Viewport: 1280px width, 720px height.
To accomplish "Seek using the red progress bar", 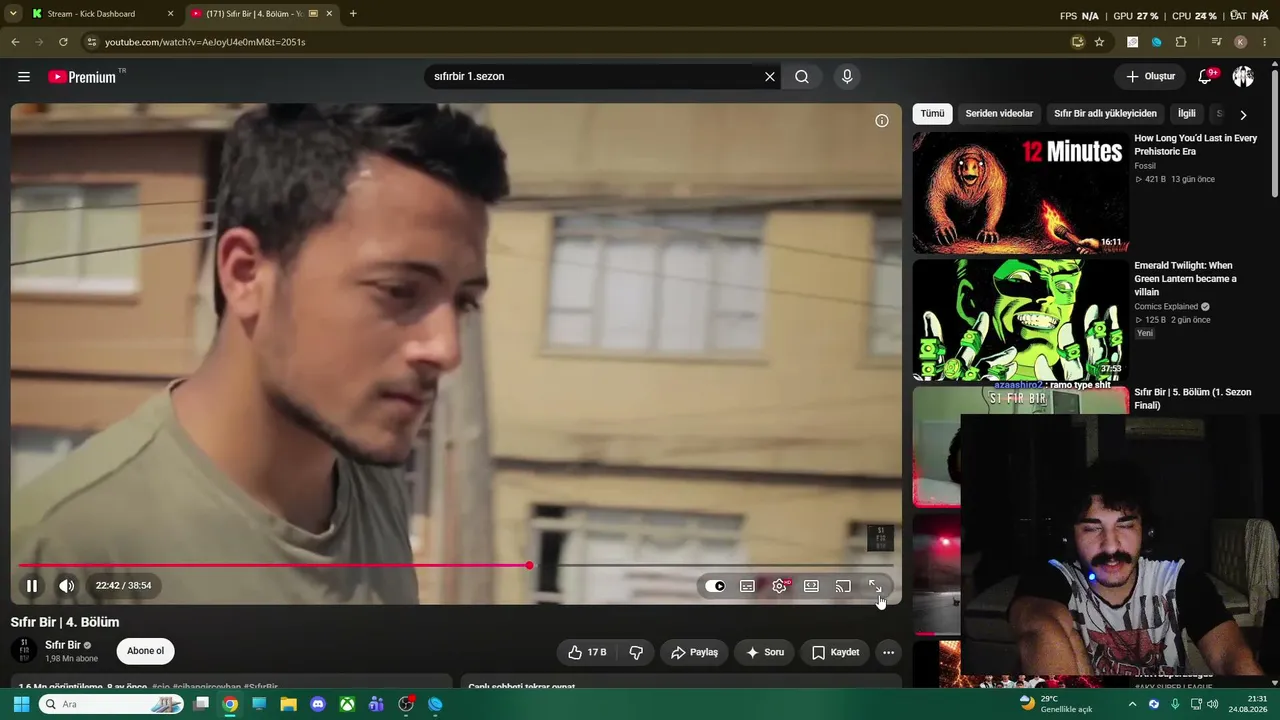I will tap(455, 566).
